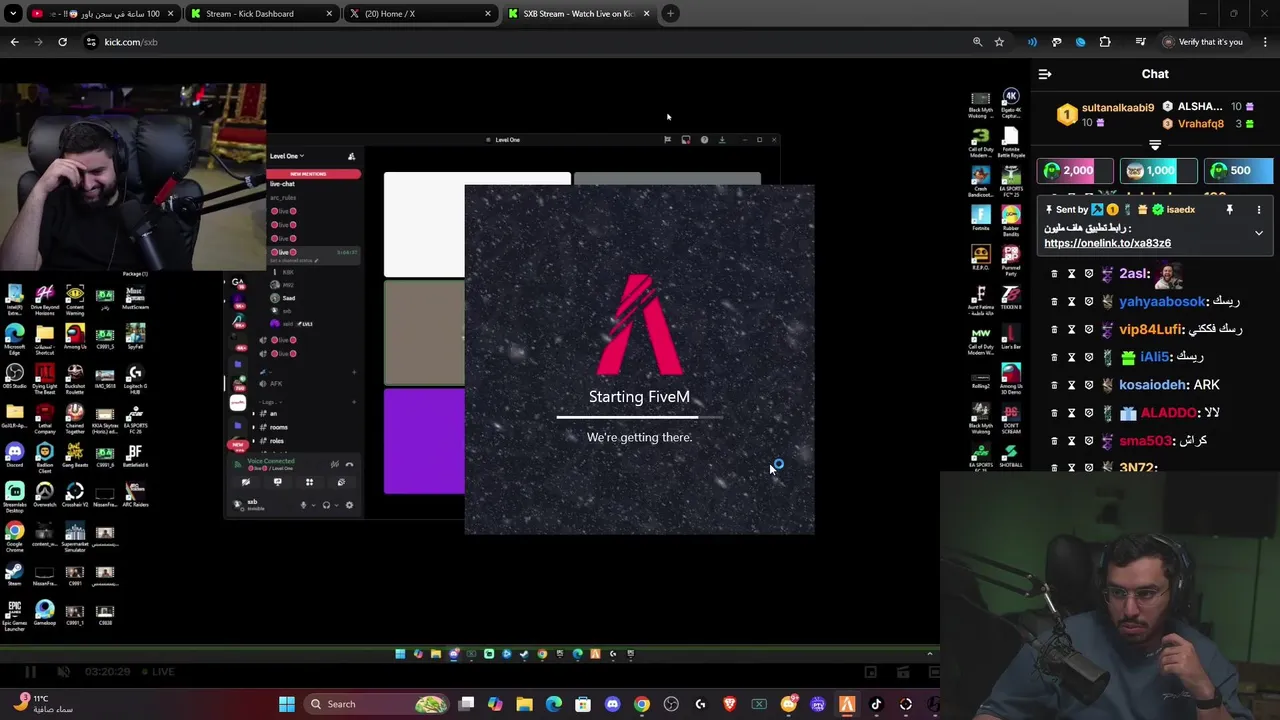This screenshot has height=720, width=1280.
Task: Collapse the Kick chat panel
Action: click(x=1045, y=74)
